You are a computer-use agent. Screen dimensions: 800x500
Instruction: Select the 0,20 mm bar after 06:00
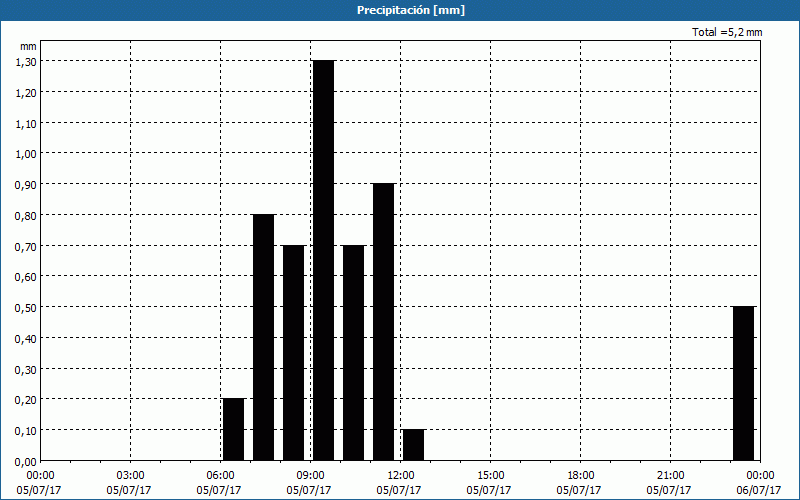[x=234, y=430]
